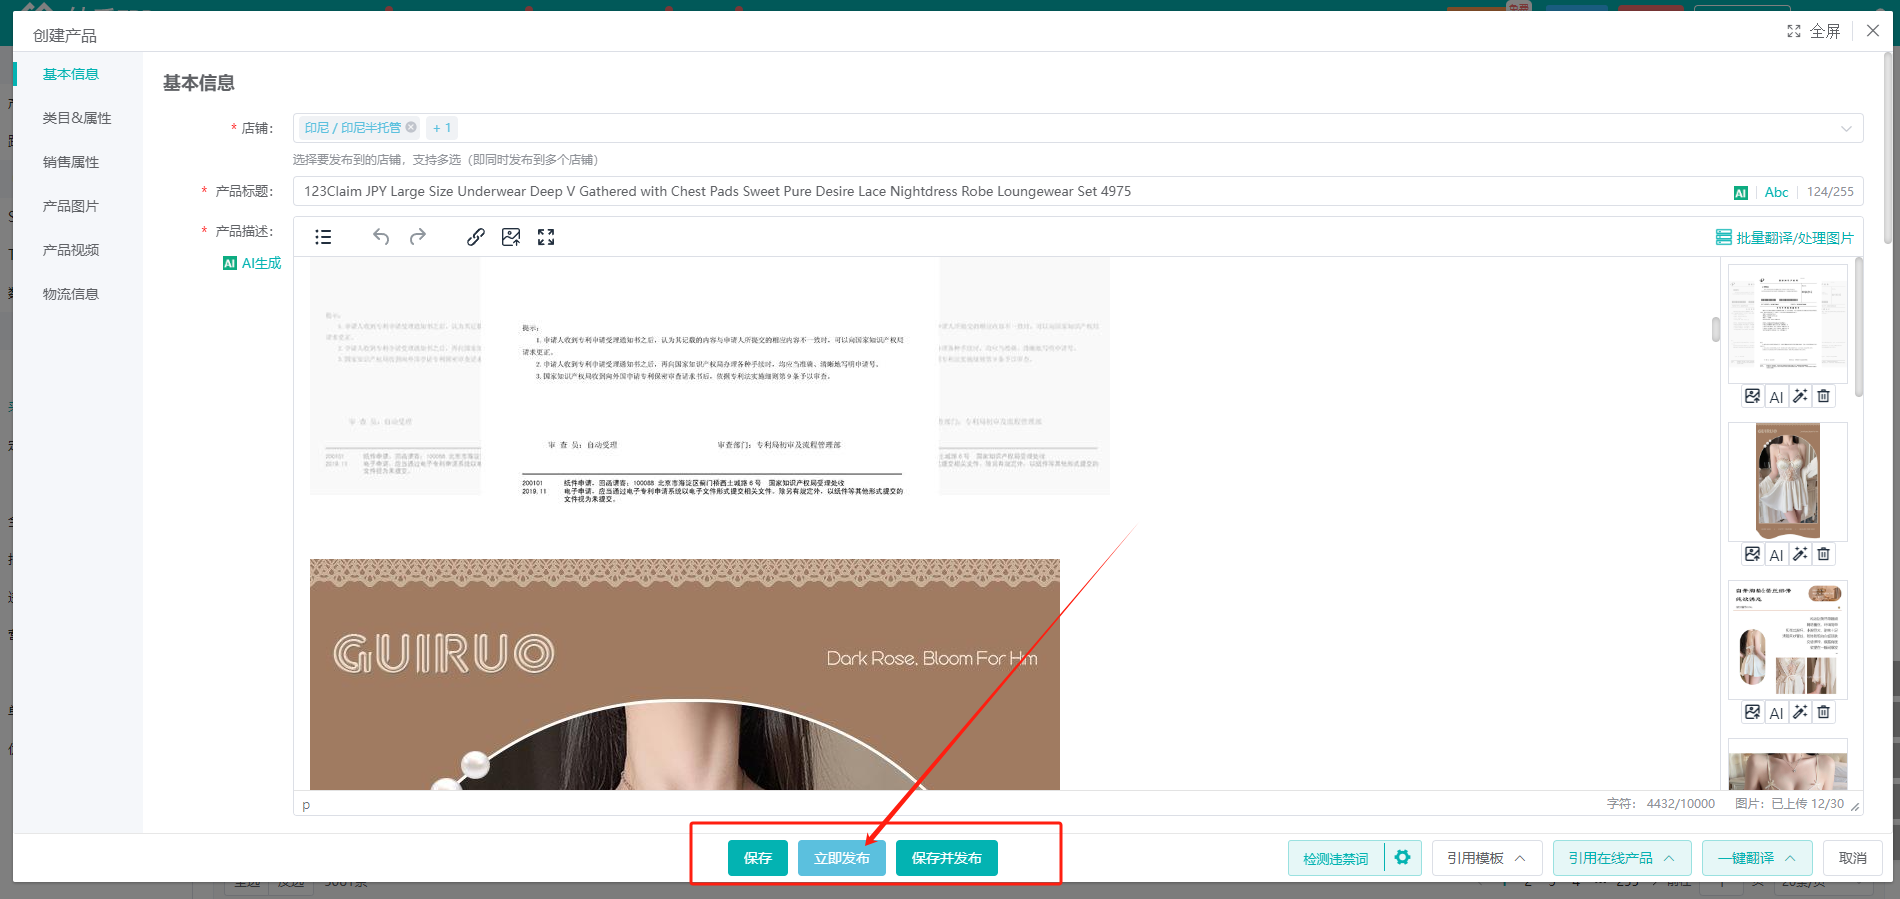Enter full screen mode (全屏)

pyautogui.click(x=1814, y=31)
